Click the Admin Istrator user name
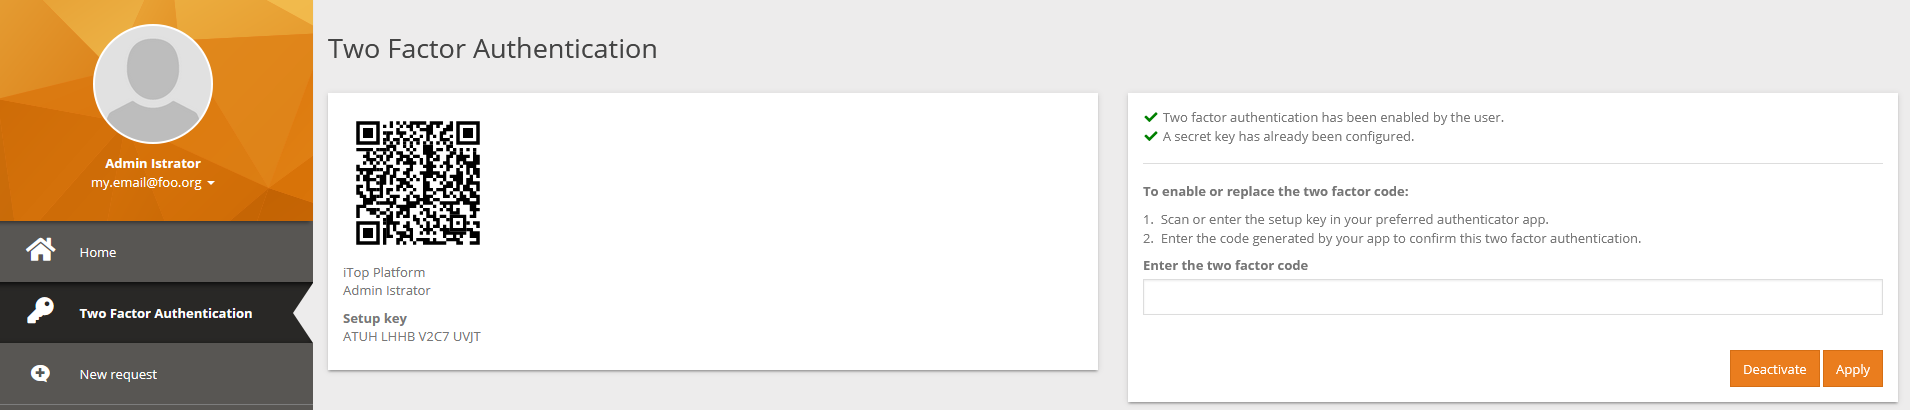This screenshot has width=1910, height=410. pos(153,163)
